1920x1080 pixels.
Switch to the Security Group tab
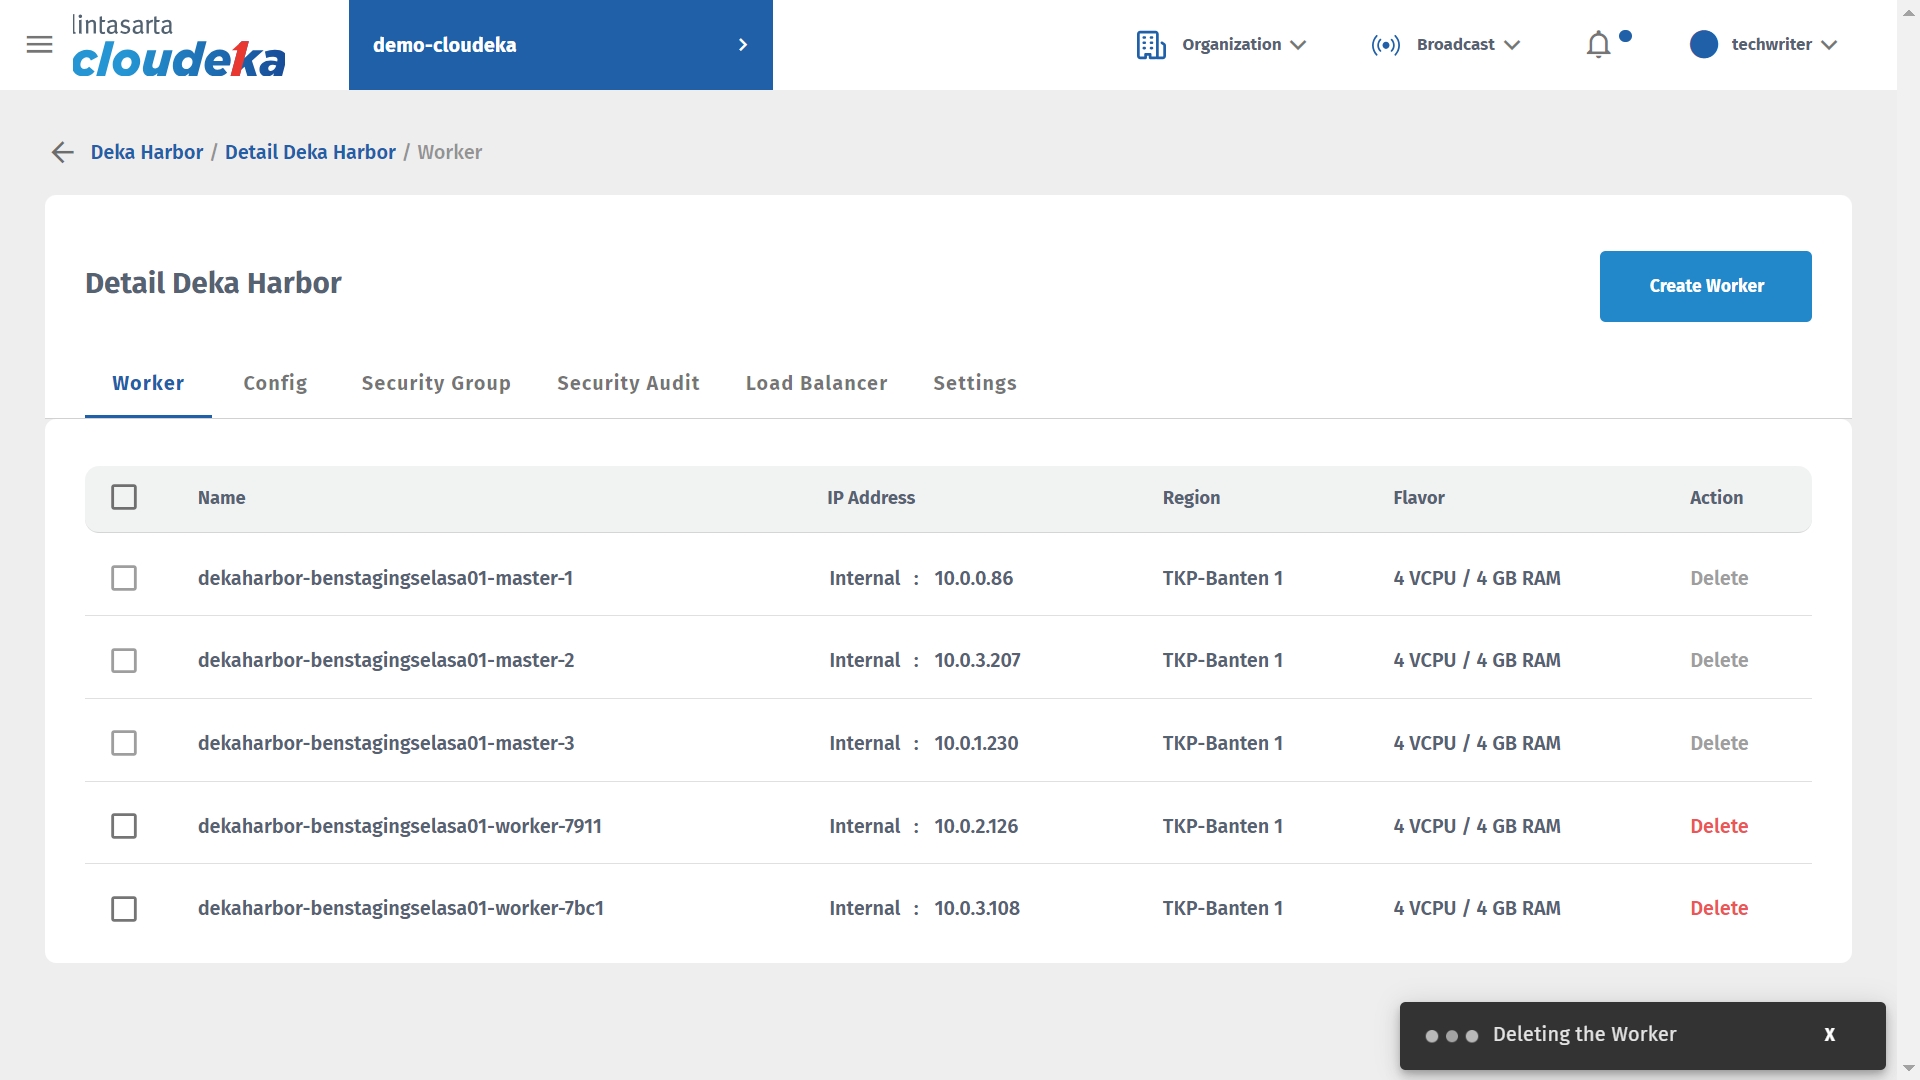tap(436, 383)
